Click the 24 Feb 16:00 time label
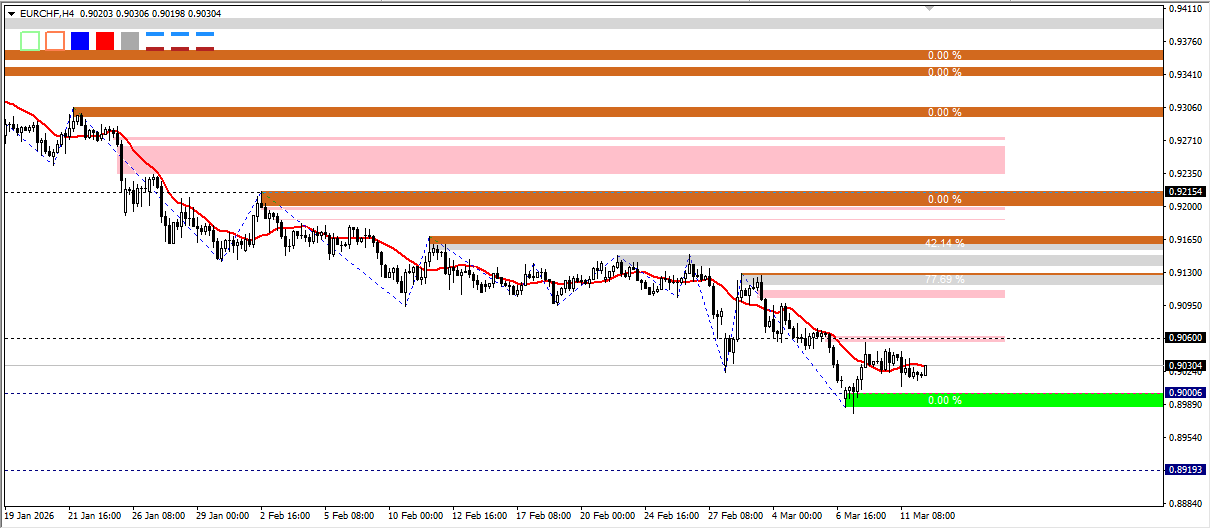Screen dimensions: 1210x529 click(x=671, y=517)
